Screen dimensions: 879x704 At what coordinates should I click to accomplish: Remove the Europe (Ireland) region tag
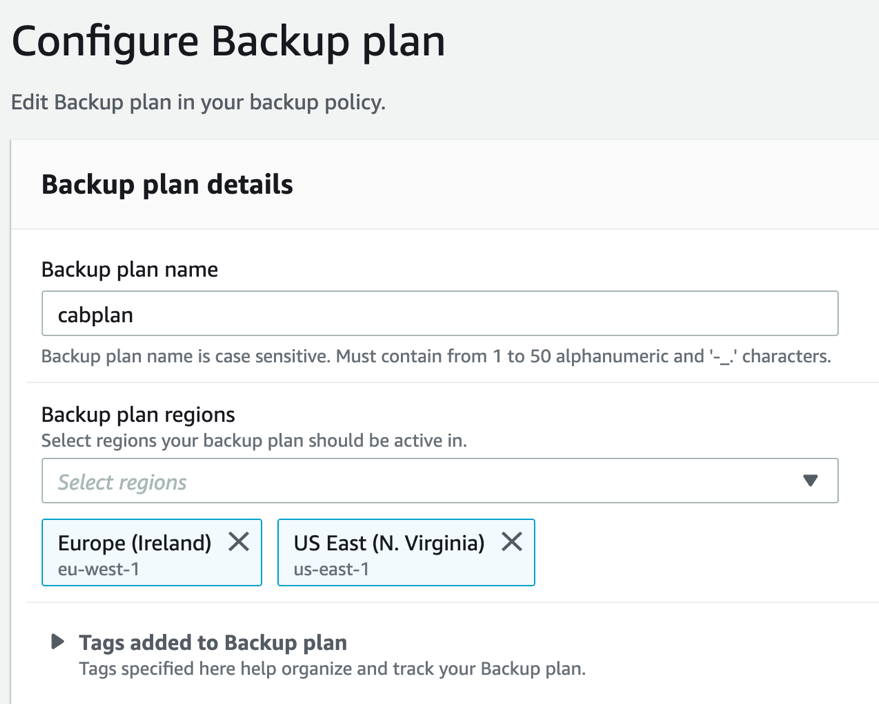click(x=238, y=541)
